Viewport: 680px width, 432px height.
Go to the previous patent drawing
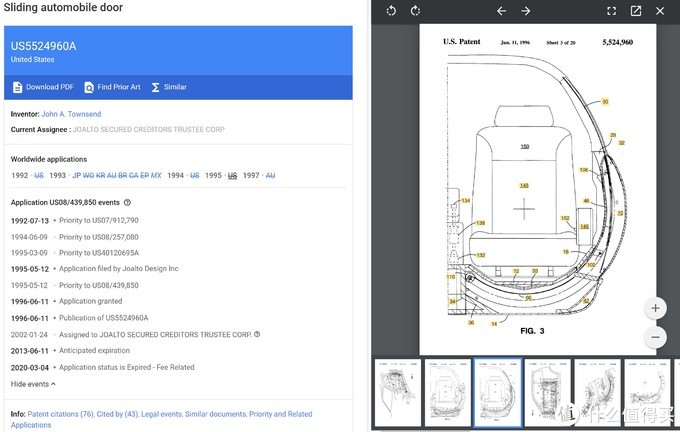point(502,11)
